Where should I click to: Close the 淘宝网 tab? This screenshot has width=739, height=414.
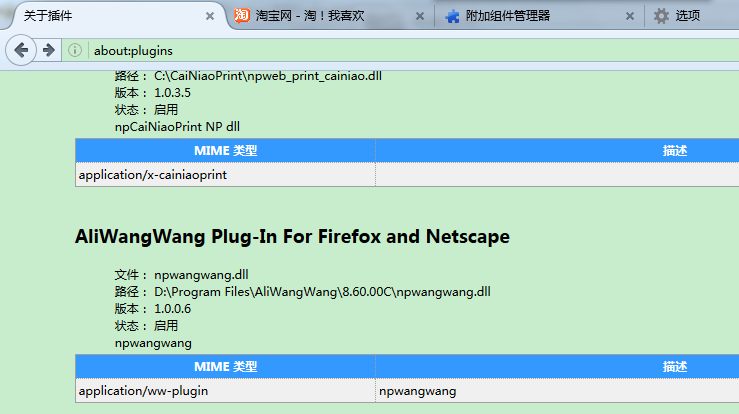coord(418,16)
